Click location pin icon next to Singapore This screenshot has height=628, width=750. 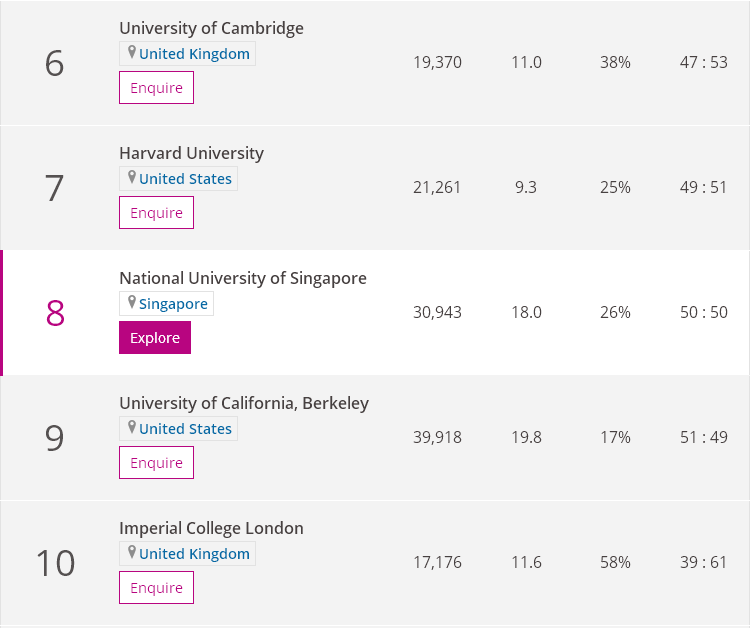pos(131,303)
